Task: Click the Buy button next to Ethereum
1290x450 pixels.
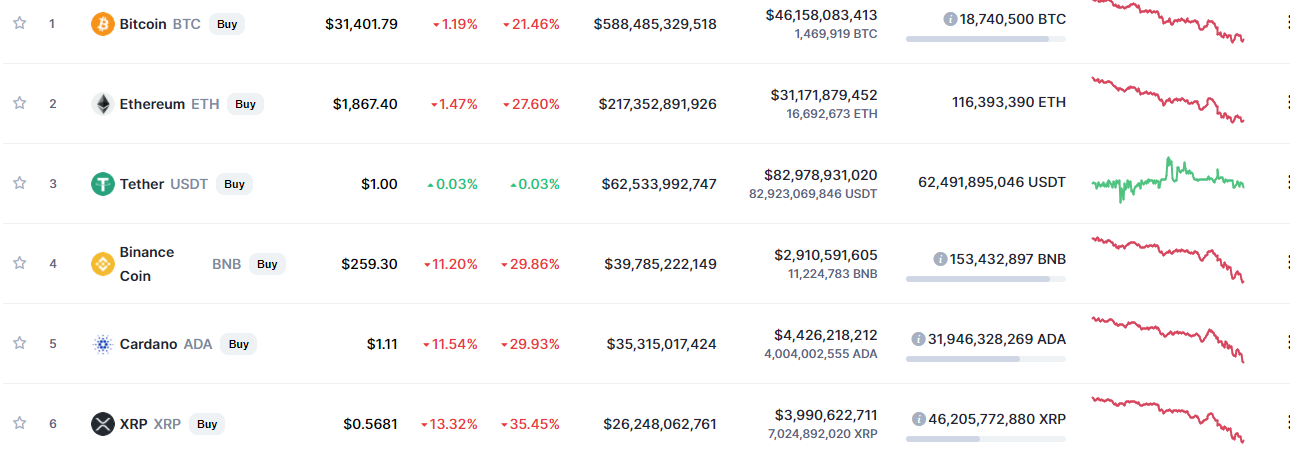Action: 245,104
